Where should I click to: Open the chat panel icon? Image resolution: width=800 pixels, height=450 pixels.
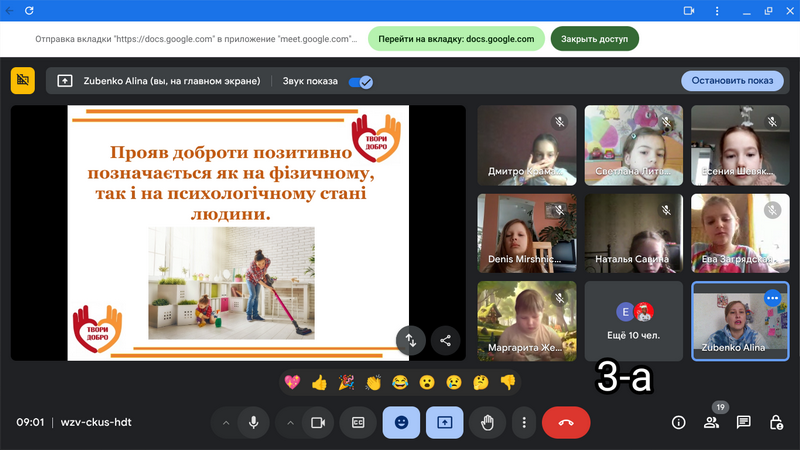point(743,422)
